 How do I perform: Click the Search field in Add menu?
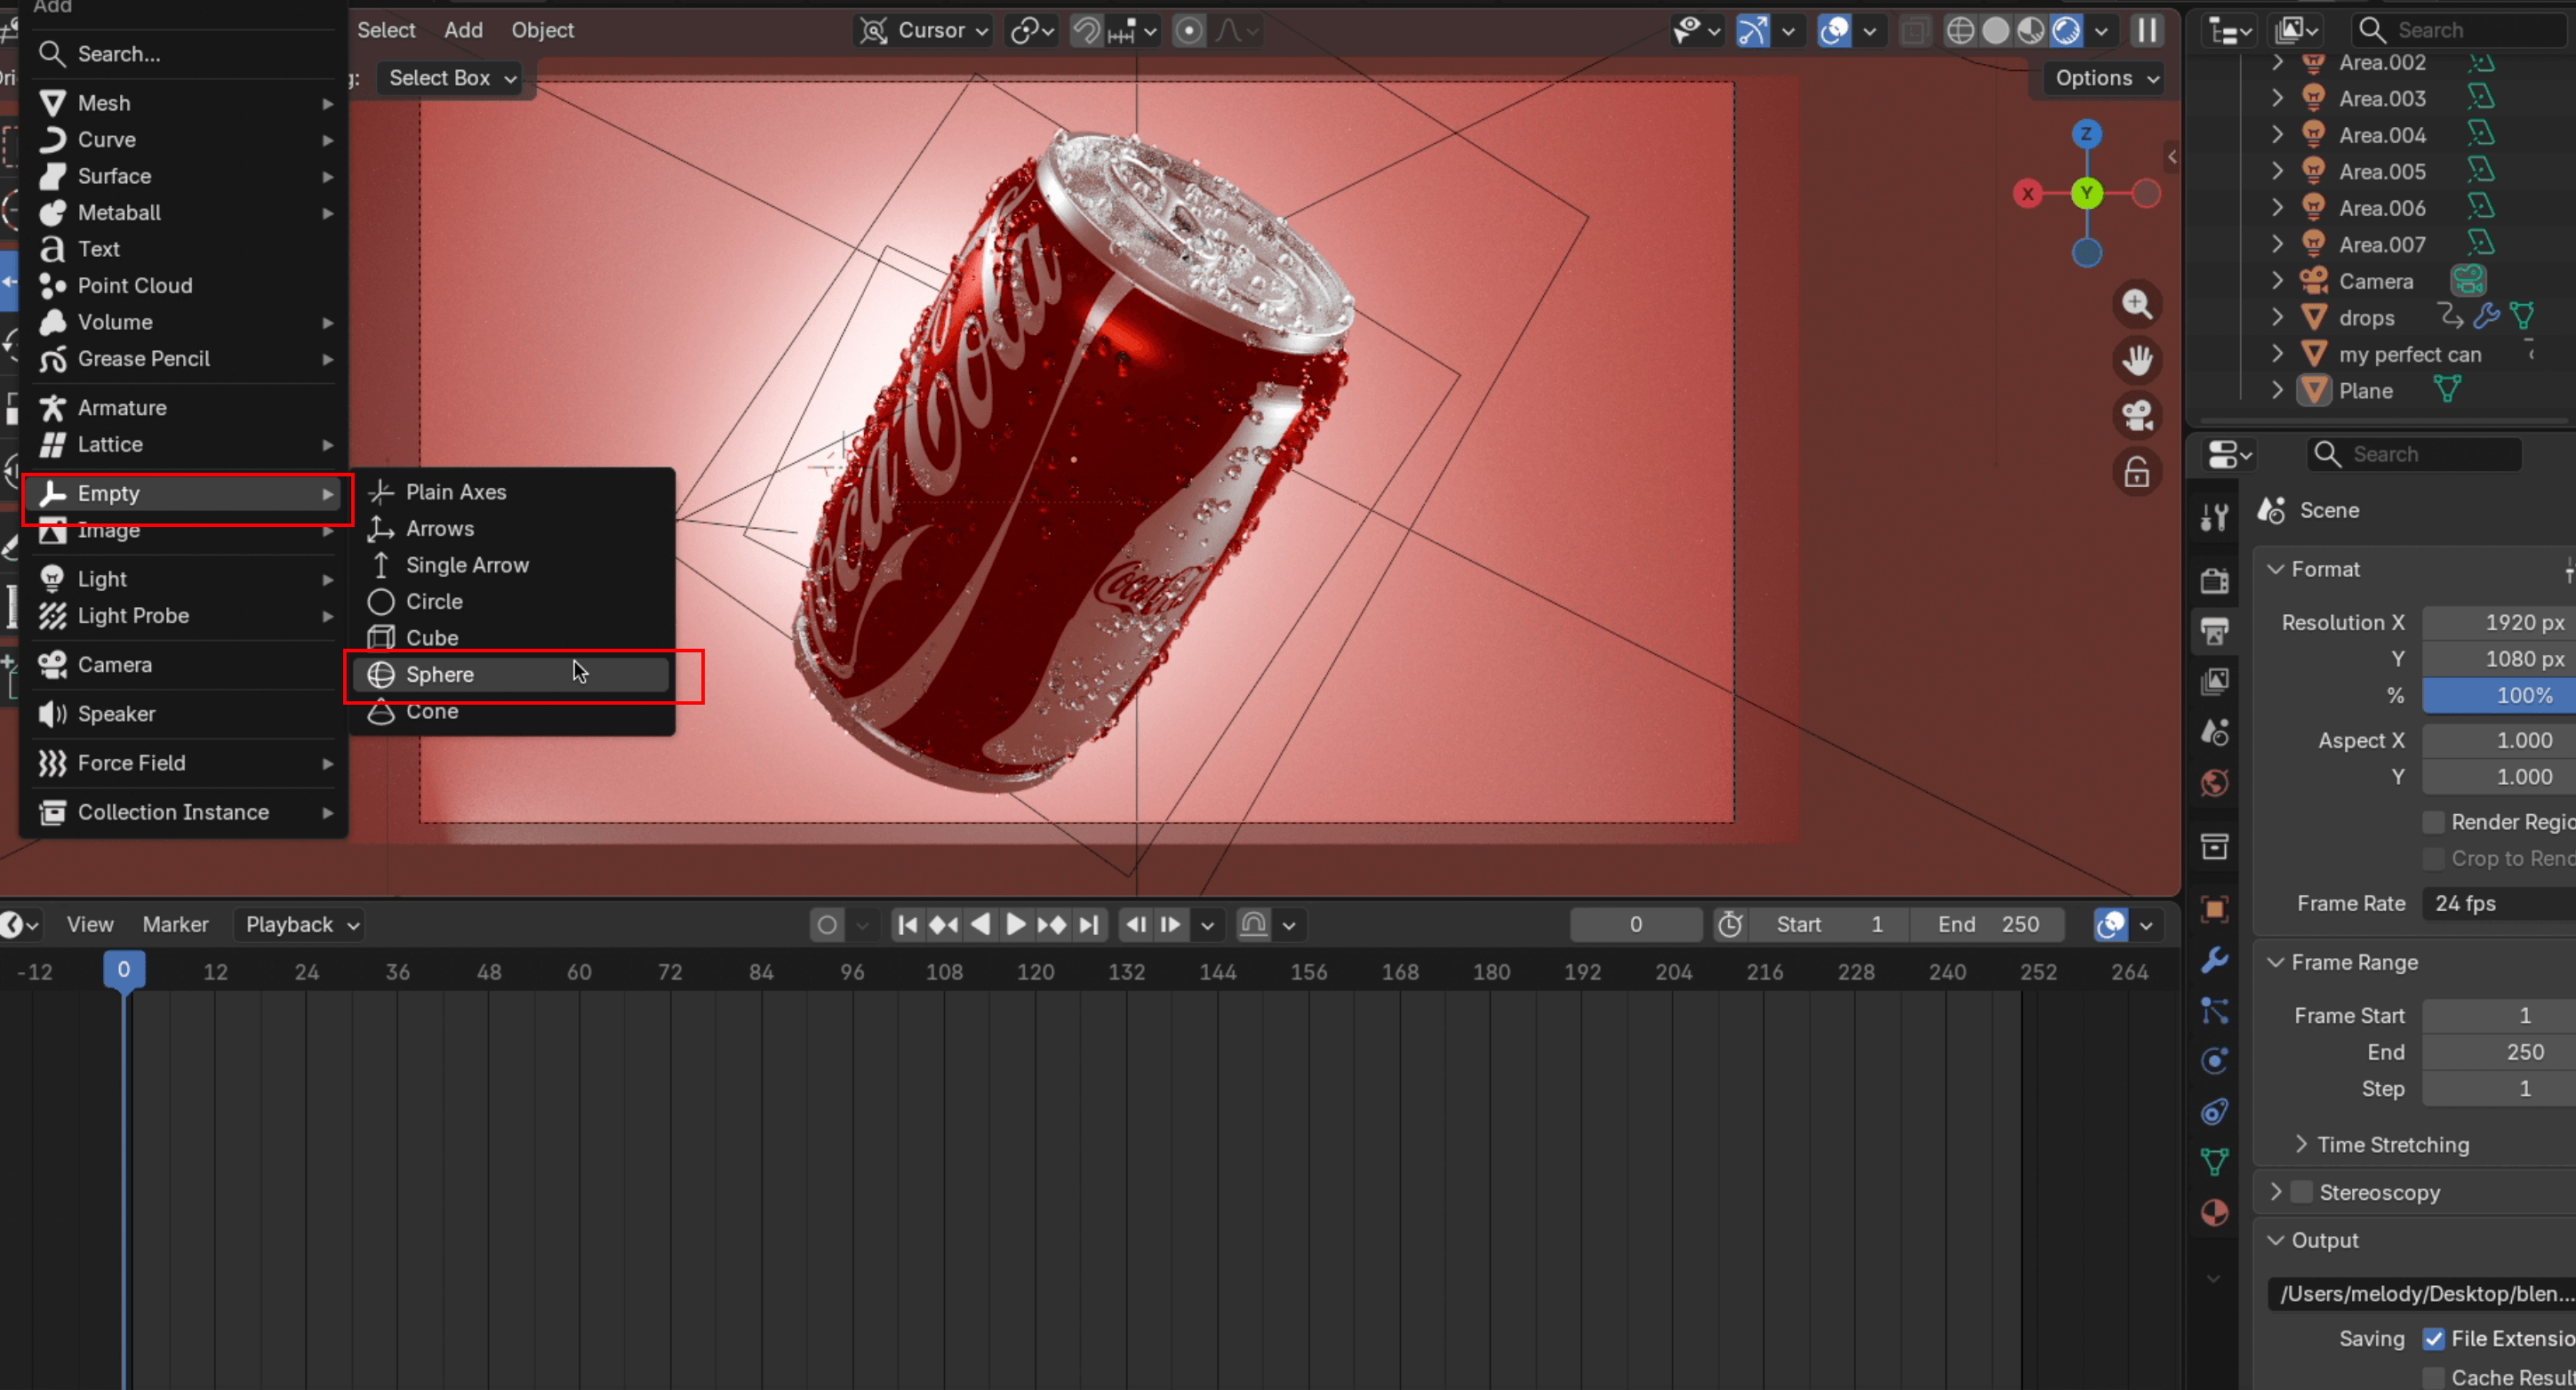tap(185, 54)
